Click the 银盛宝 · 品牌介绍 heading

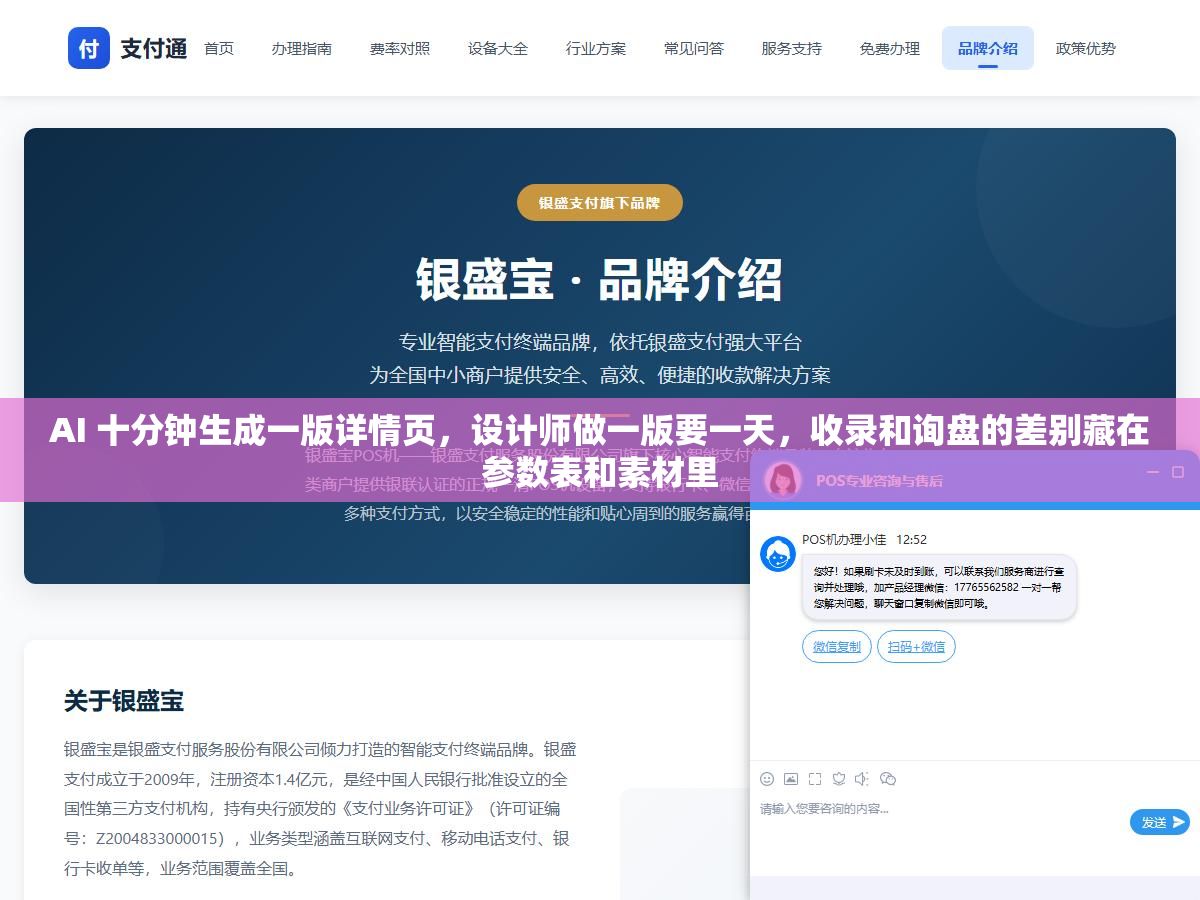pos(599,280)
